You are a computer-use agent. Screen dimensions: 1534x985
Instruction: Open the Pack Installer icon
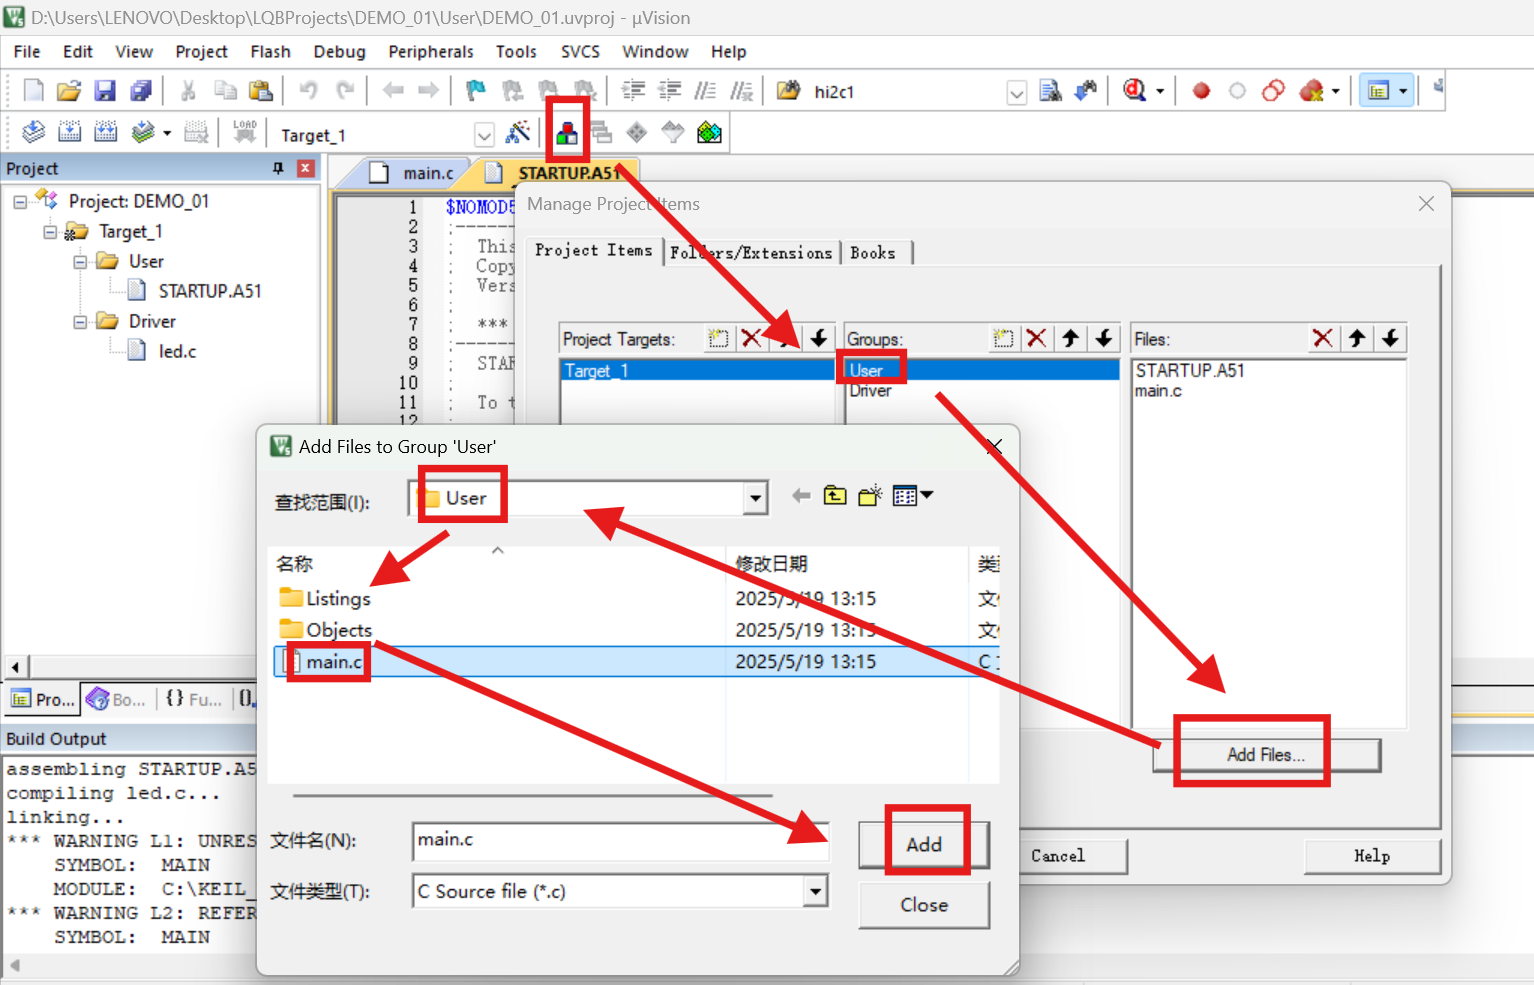pyautogui.click(x=709, y=132)
